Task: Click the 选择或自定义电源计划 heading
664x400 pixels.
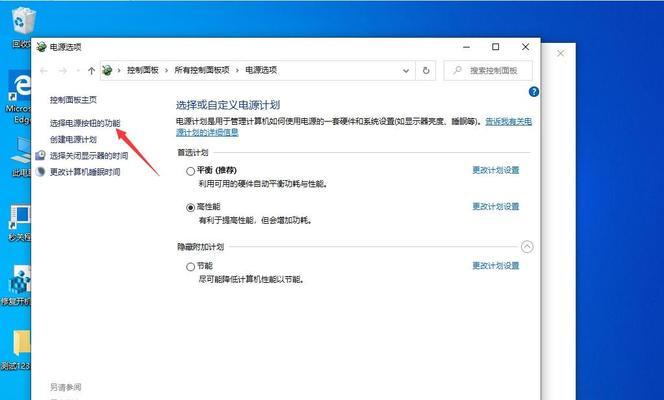Action: pos(228,105)
